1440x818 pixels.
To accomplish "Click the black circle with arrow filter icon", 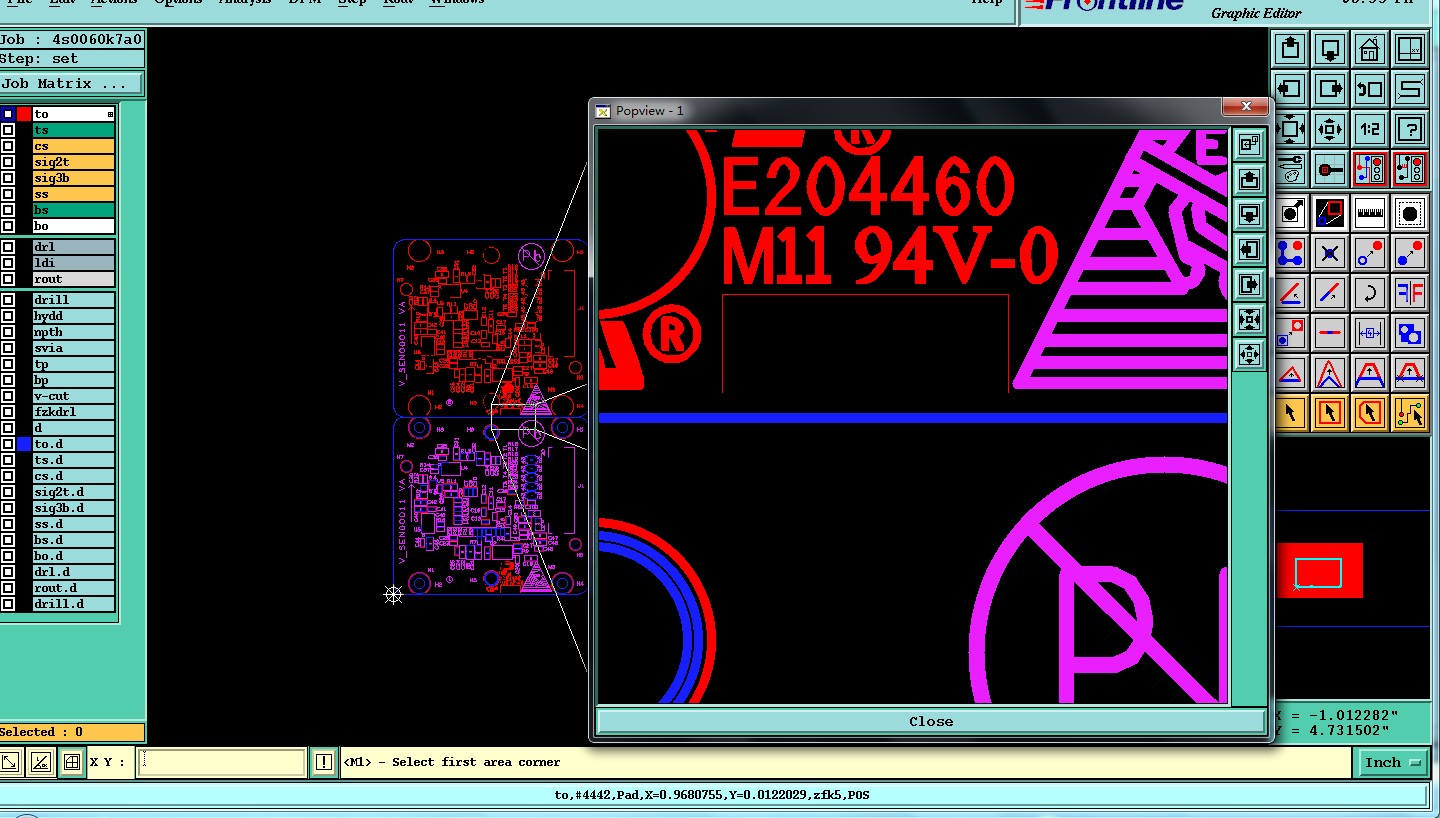I will (1290, 212).
